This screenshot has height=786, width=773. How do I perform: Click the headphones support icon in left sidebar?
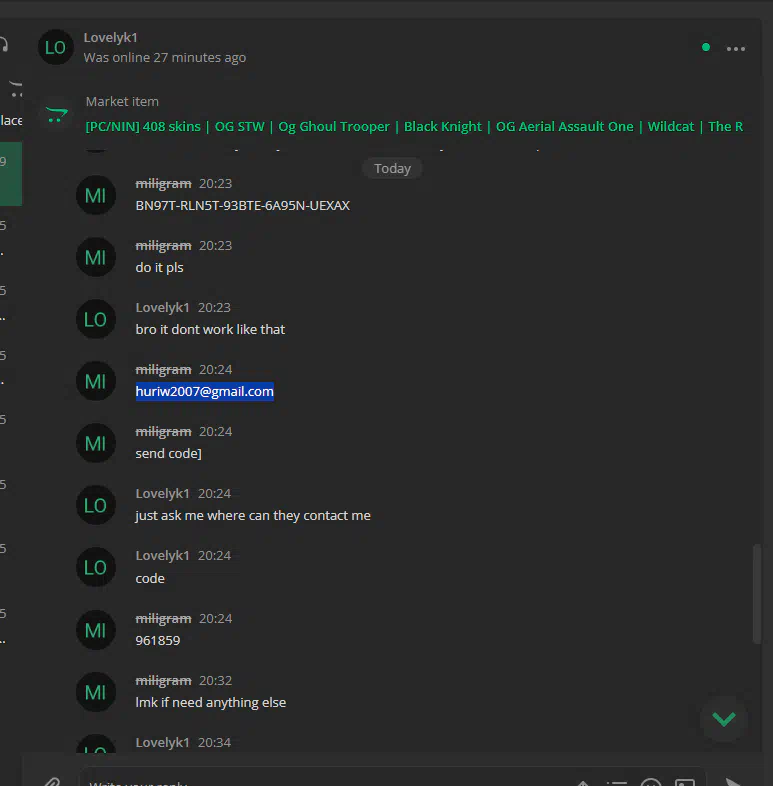point(4,45)
